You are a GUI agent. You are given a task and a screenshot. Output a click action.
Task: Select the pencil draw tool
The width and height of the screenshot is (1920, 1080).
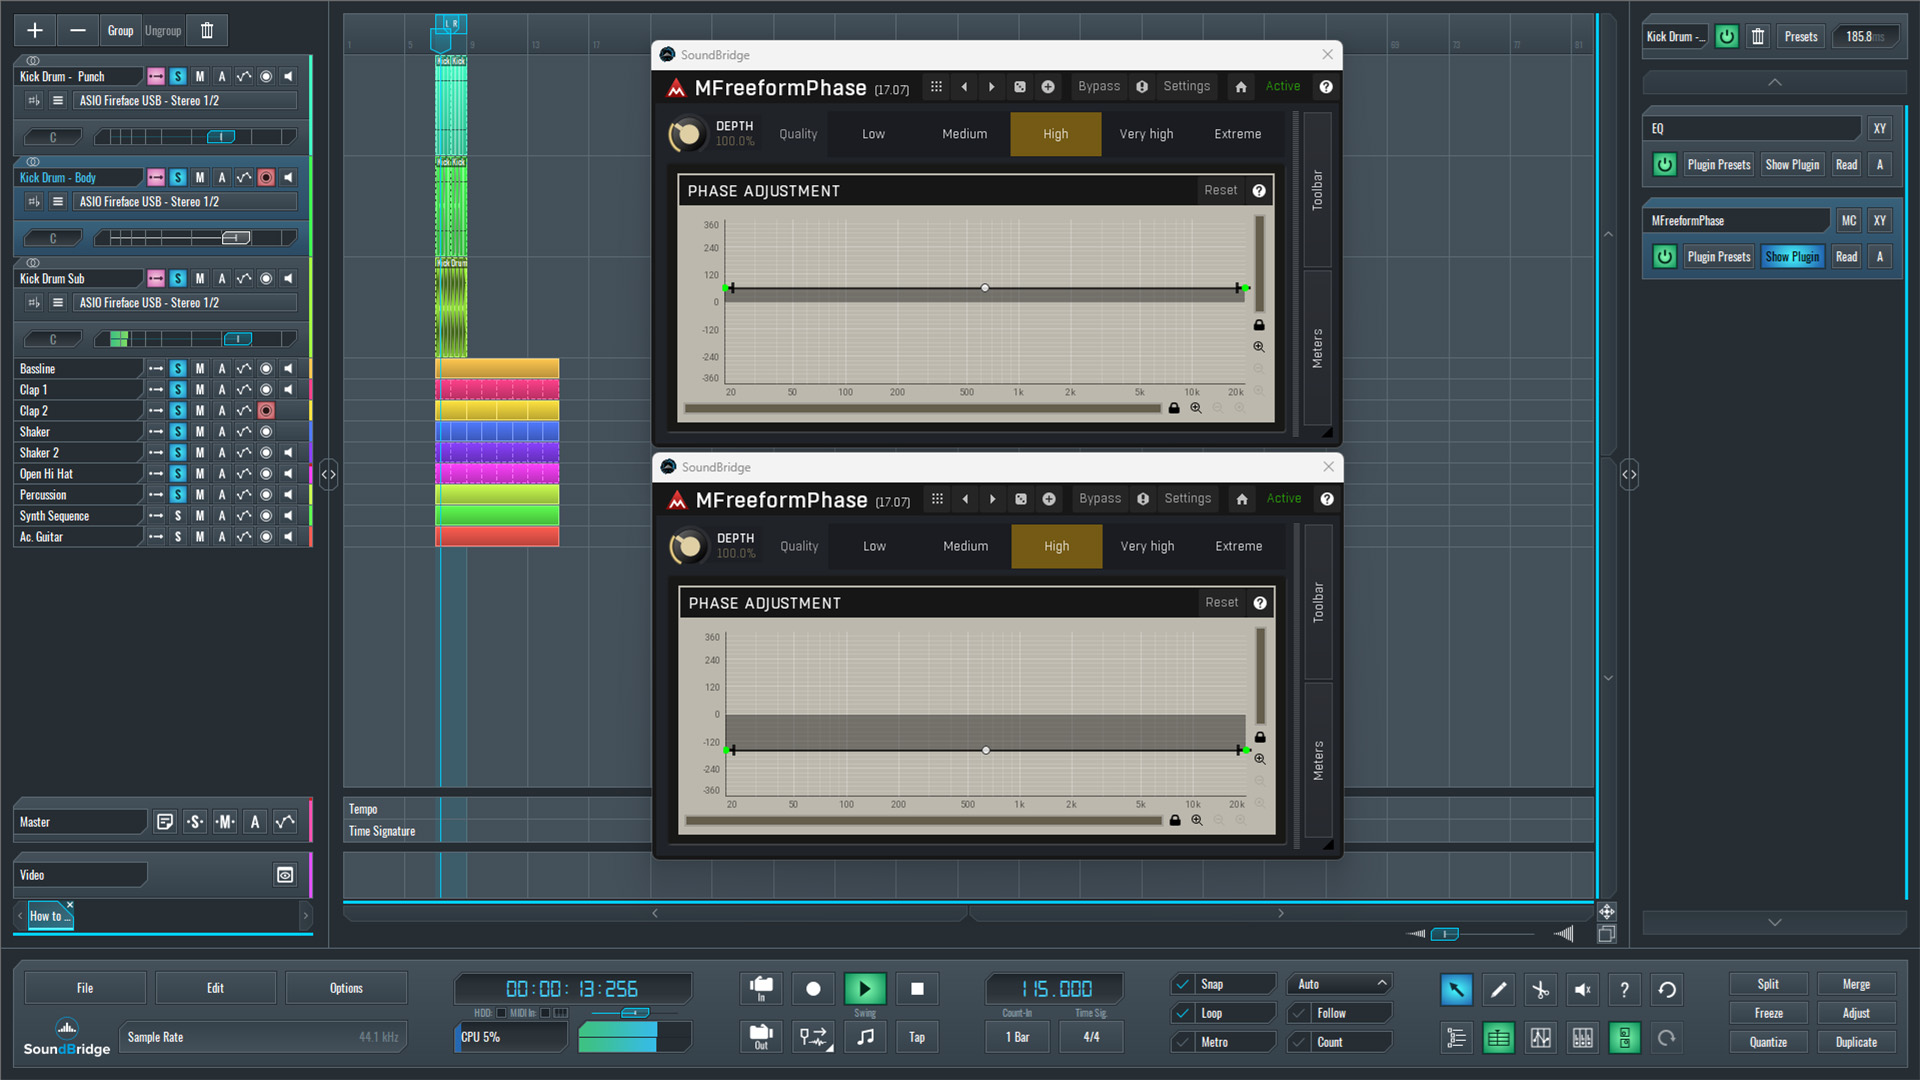[1498, 990]
